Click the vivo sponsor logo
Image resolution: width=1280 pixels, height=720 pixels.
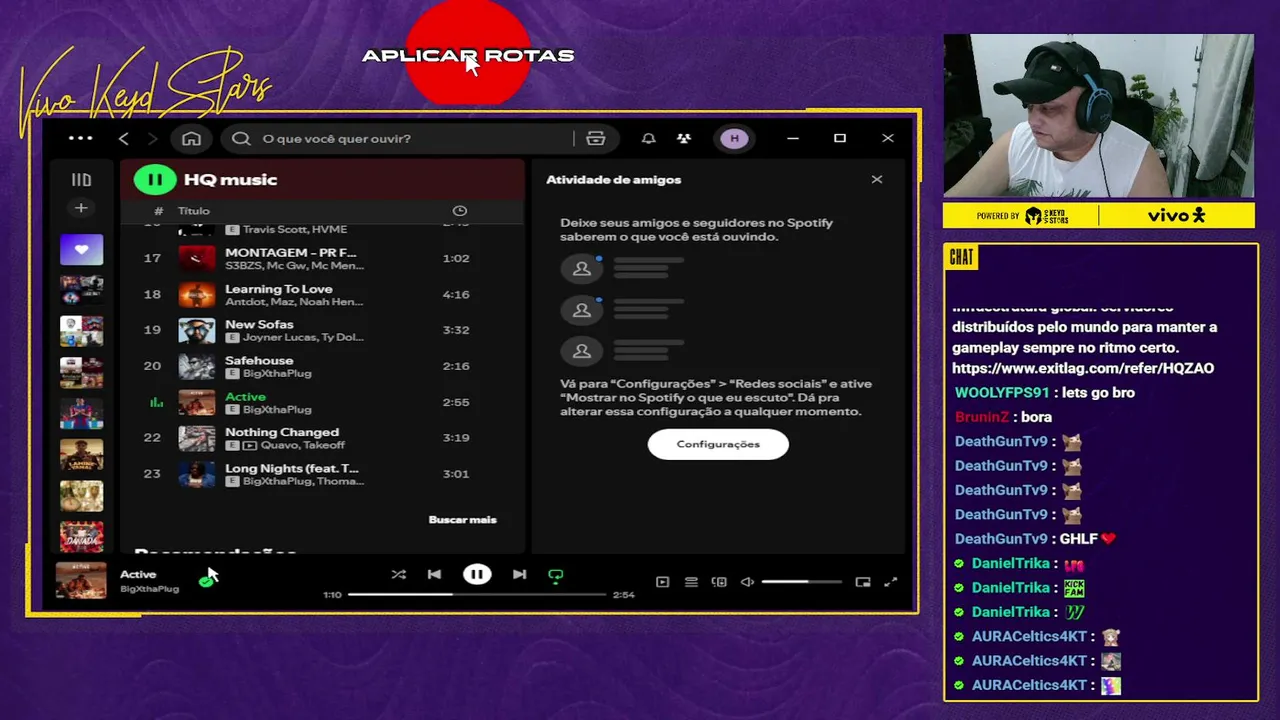(x=1176, y=215)
